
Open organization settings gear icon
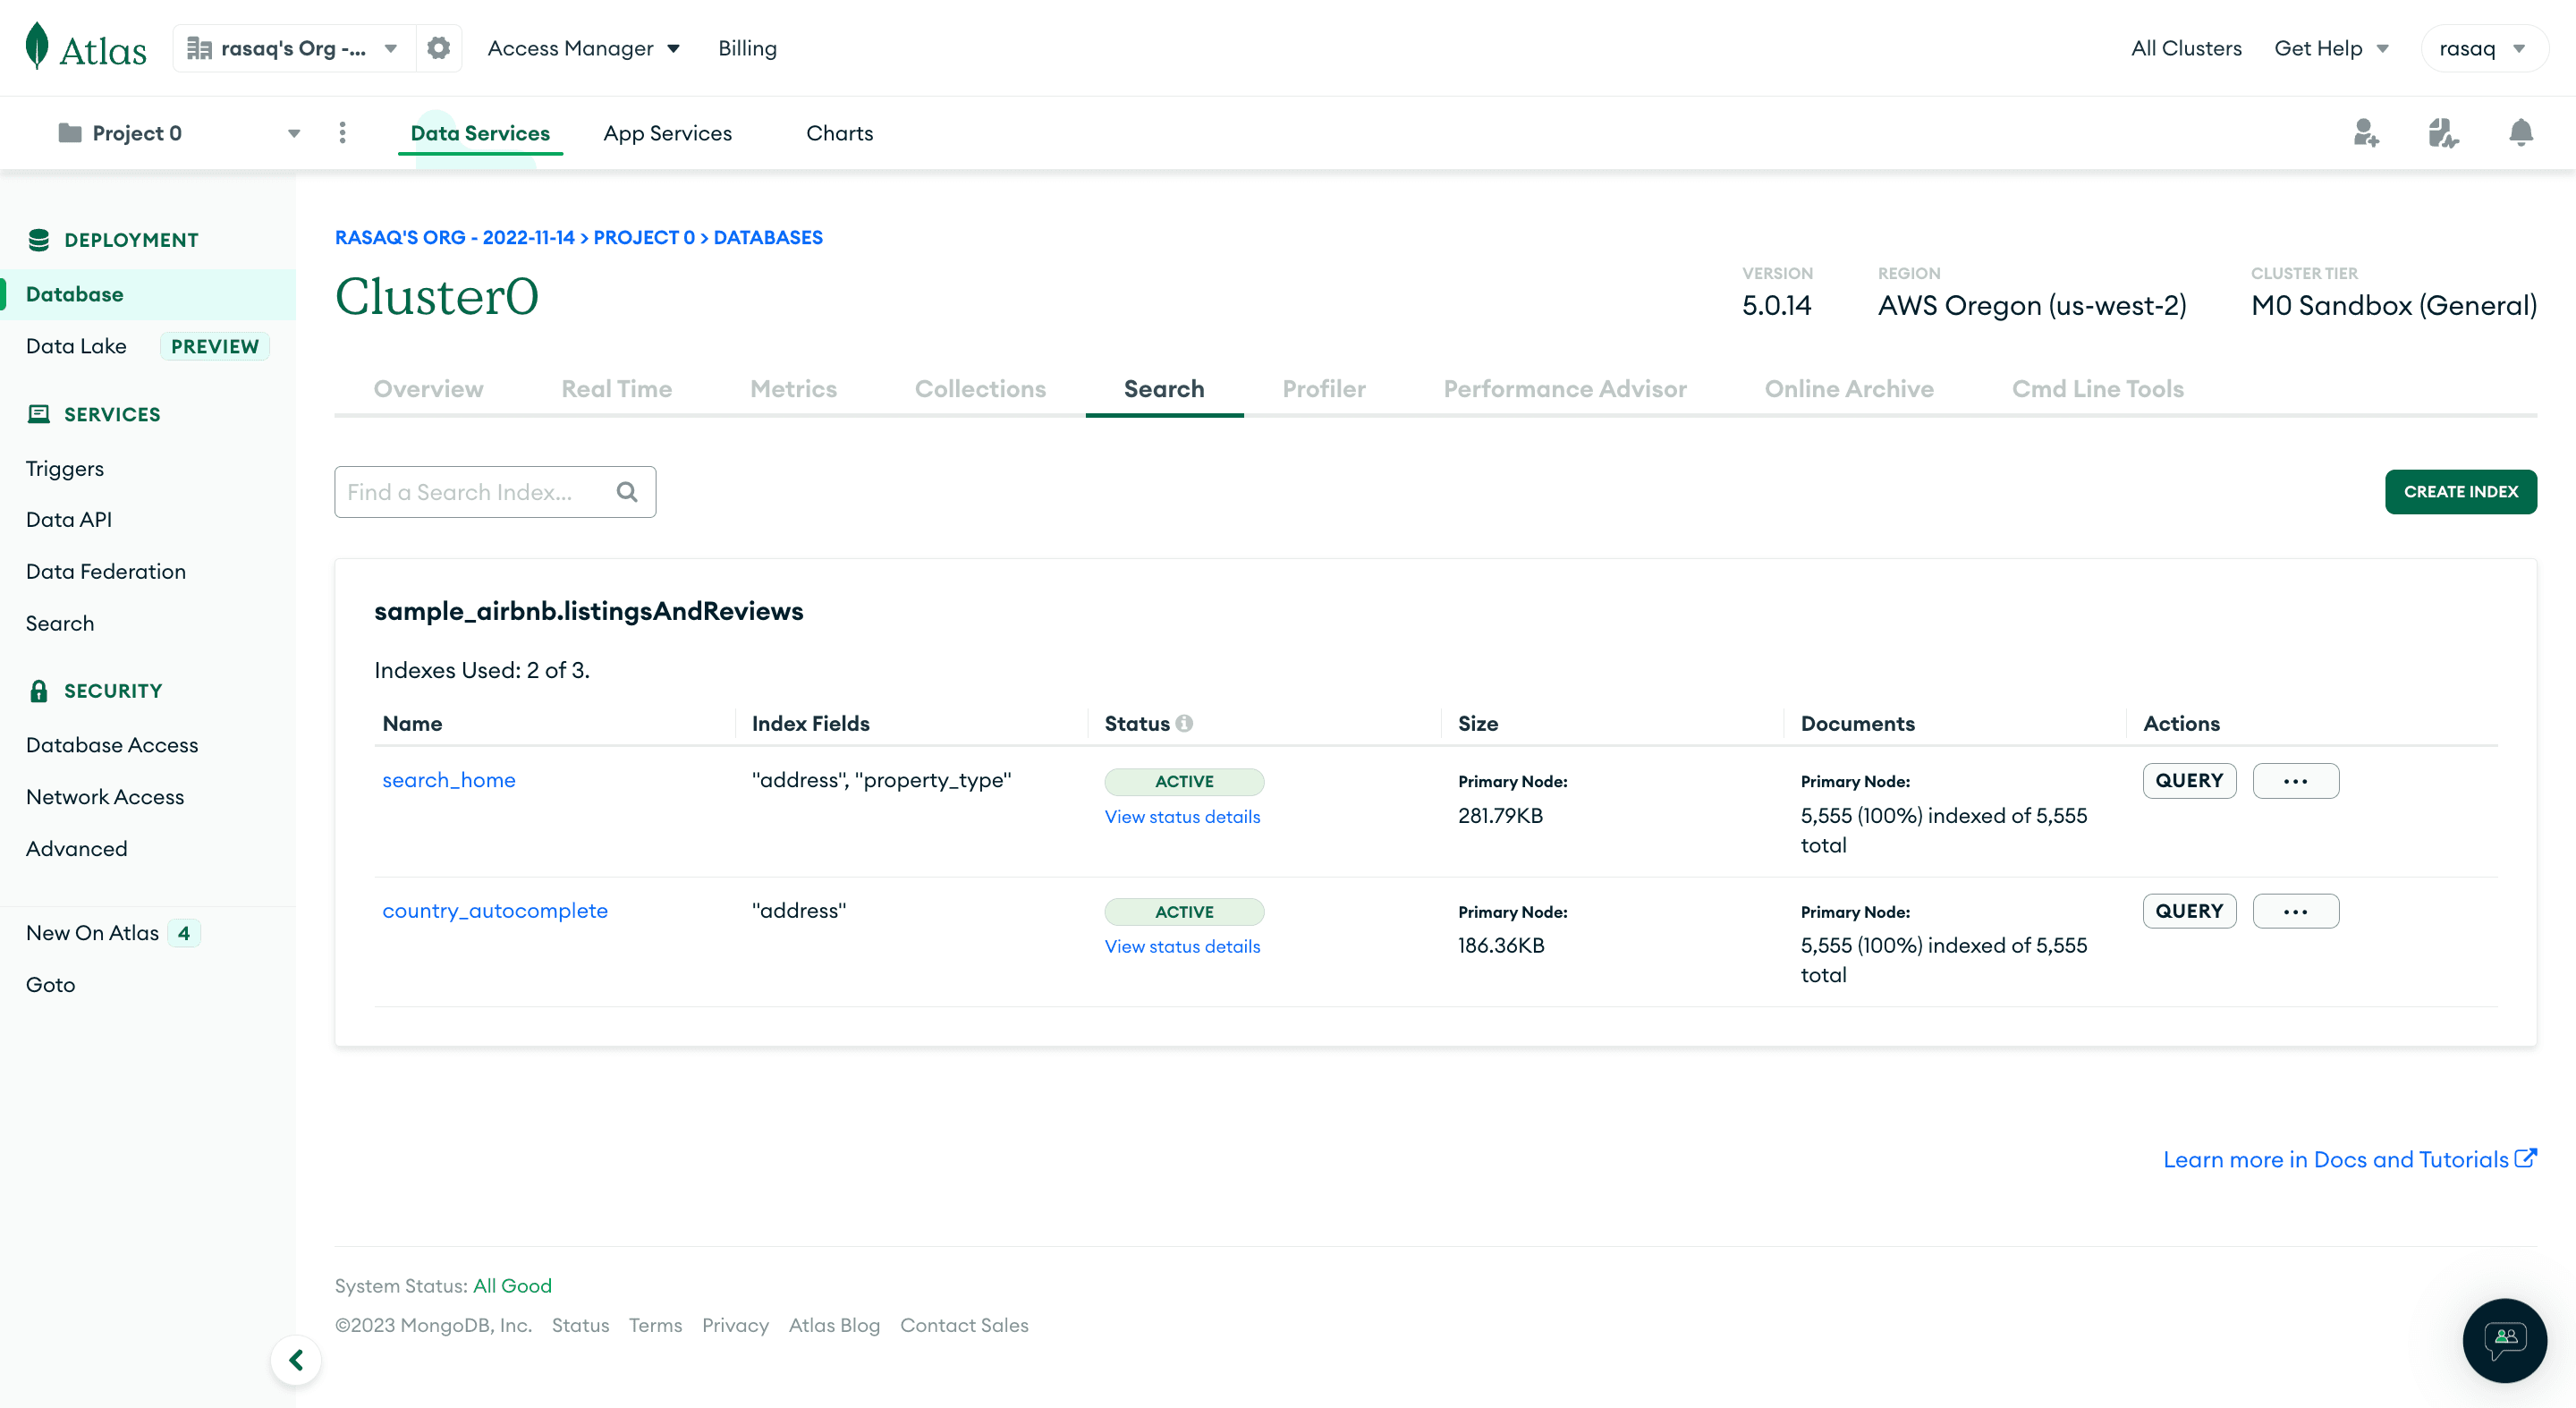pos(438,48)
